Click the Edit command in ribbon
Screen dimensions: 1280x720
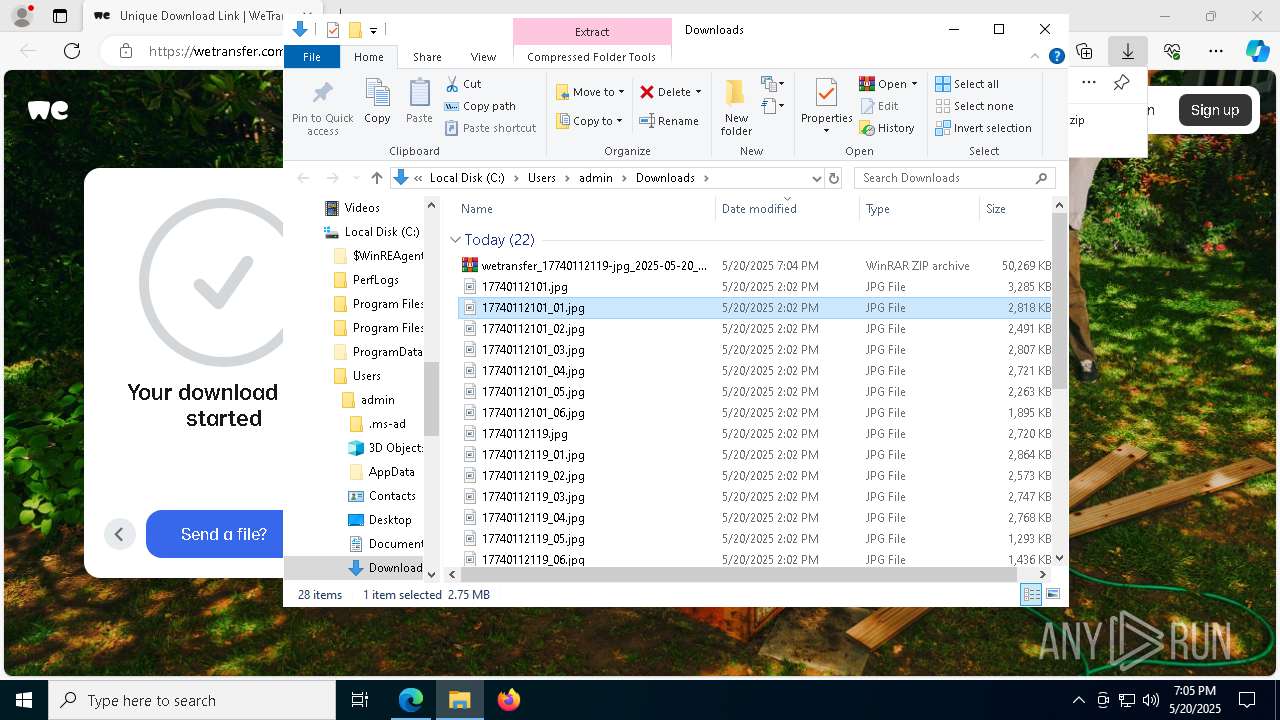879,106
